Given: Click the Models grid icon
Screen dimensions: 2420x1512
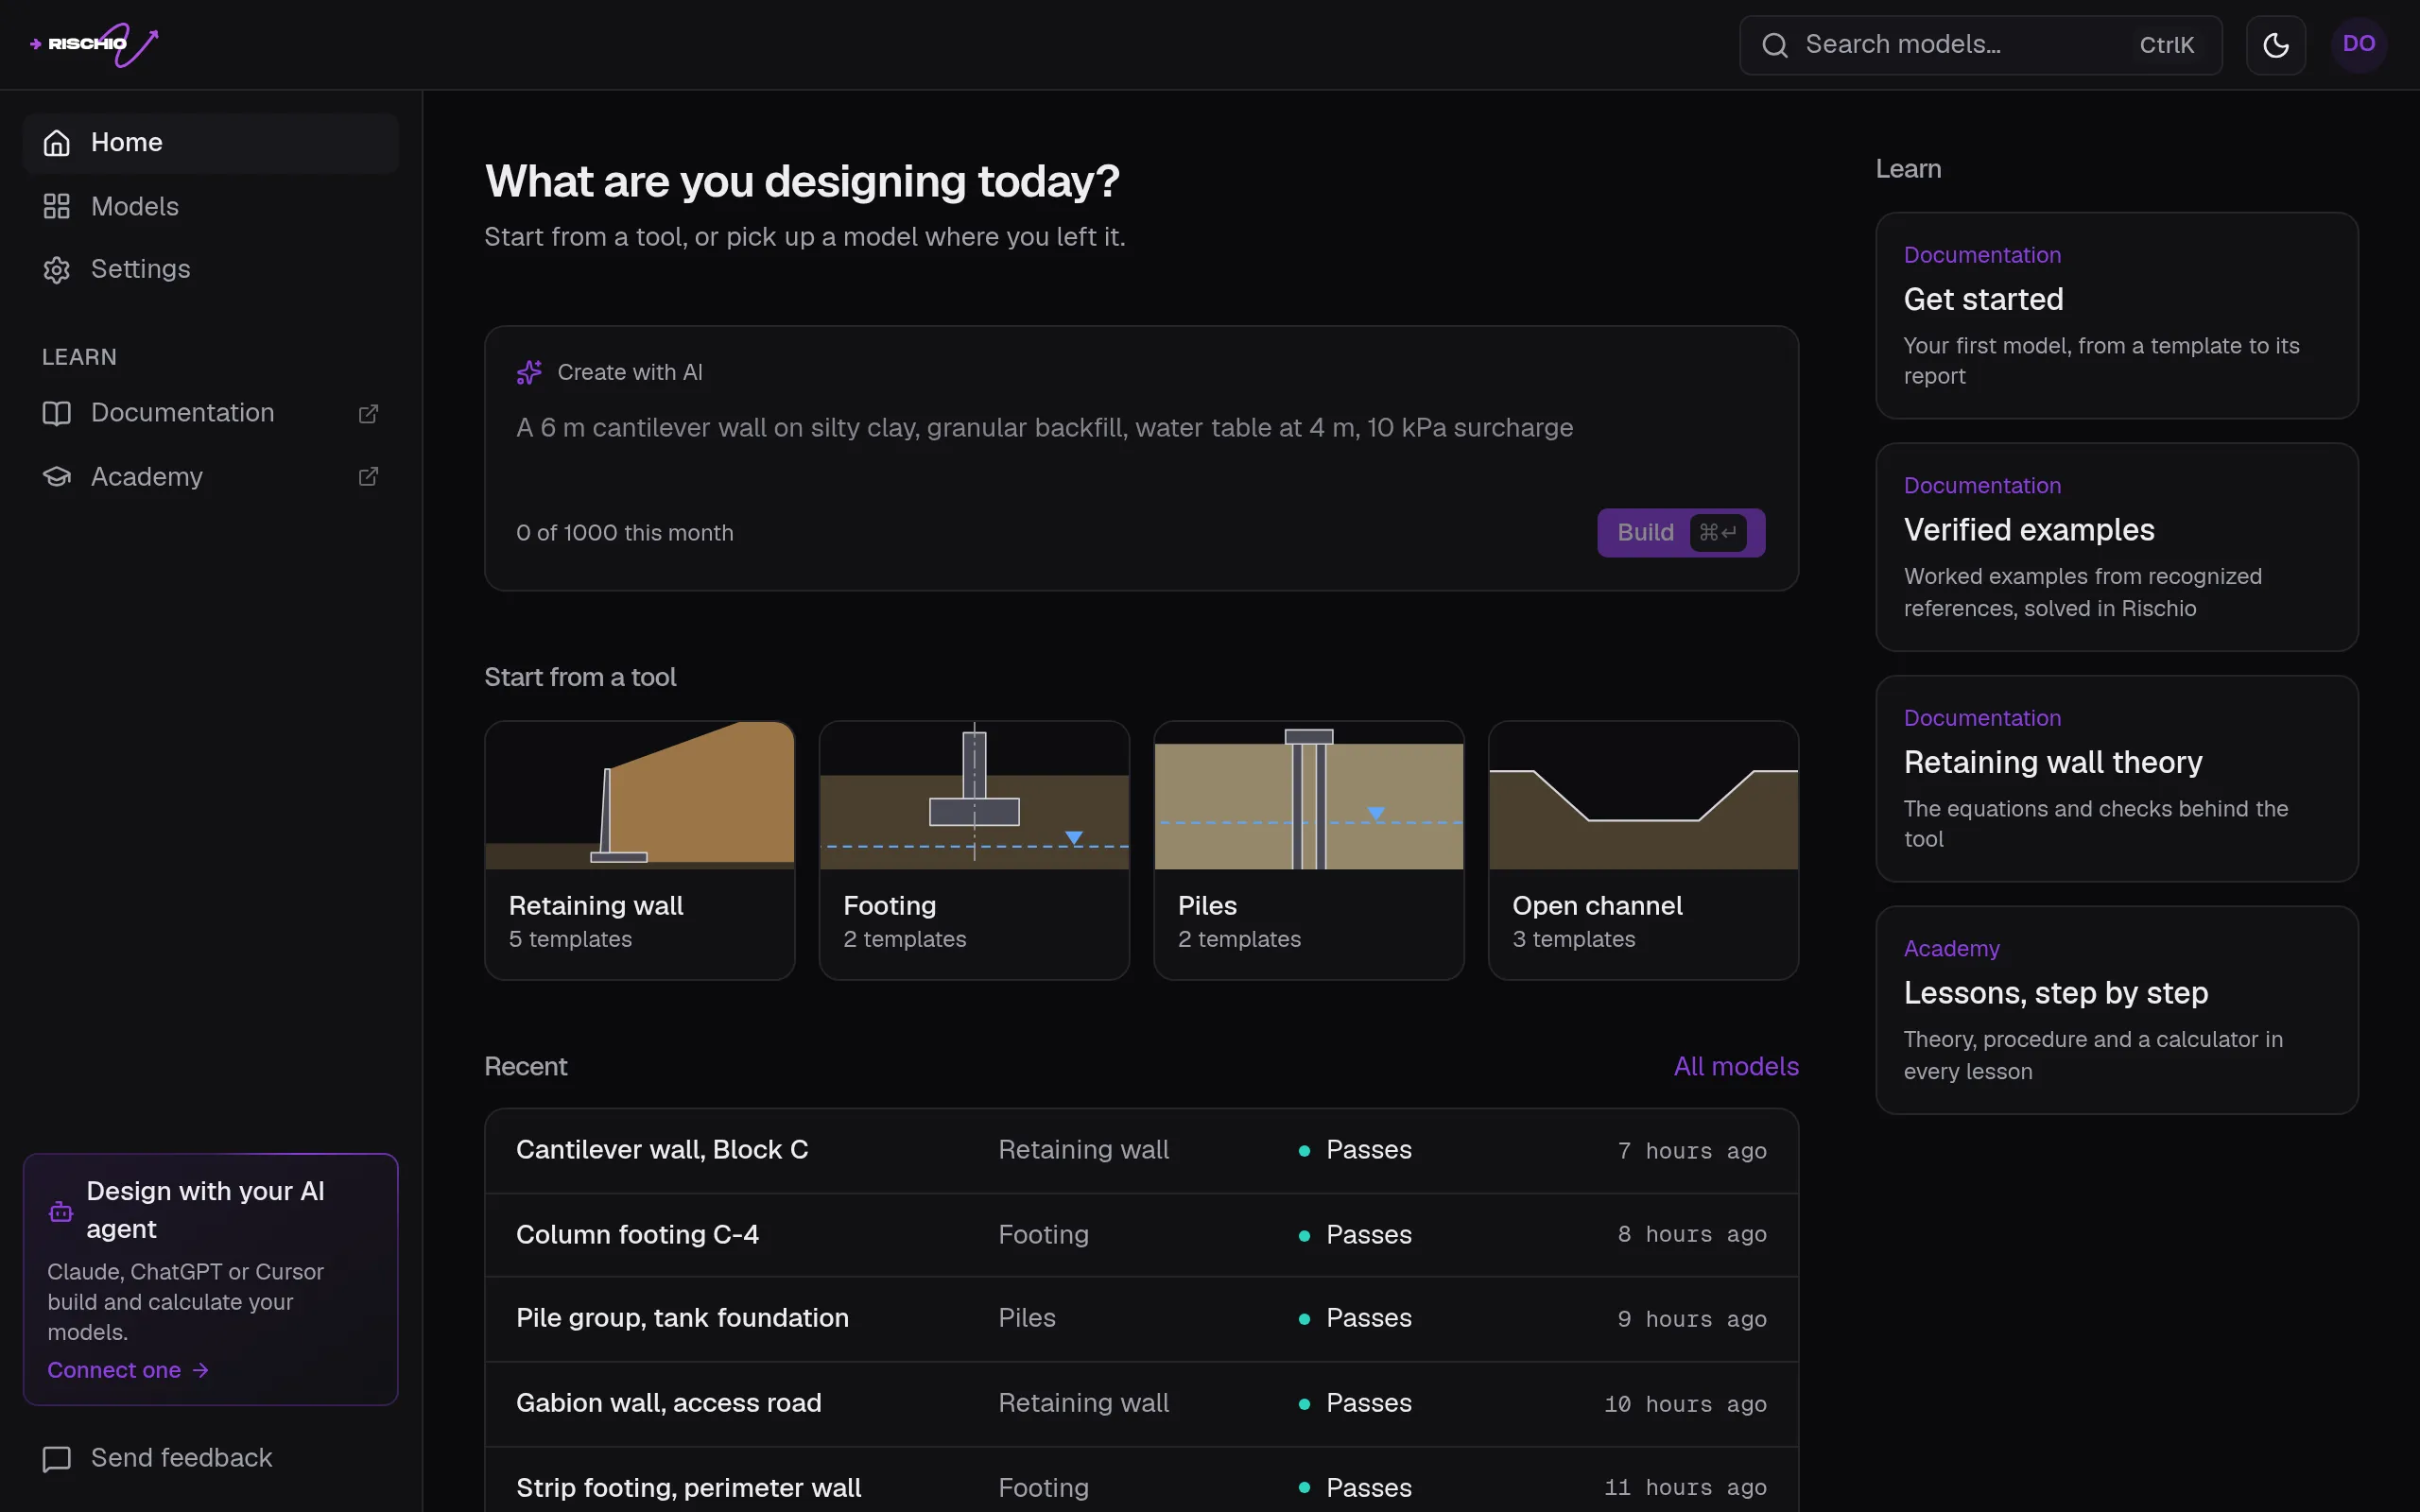Looking at the screenshot, I should pyautogui.click(x=57, y=207).
